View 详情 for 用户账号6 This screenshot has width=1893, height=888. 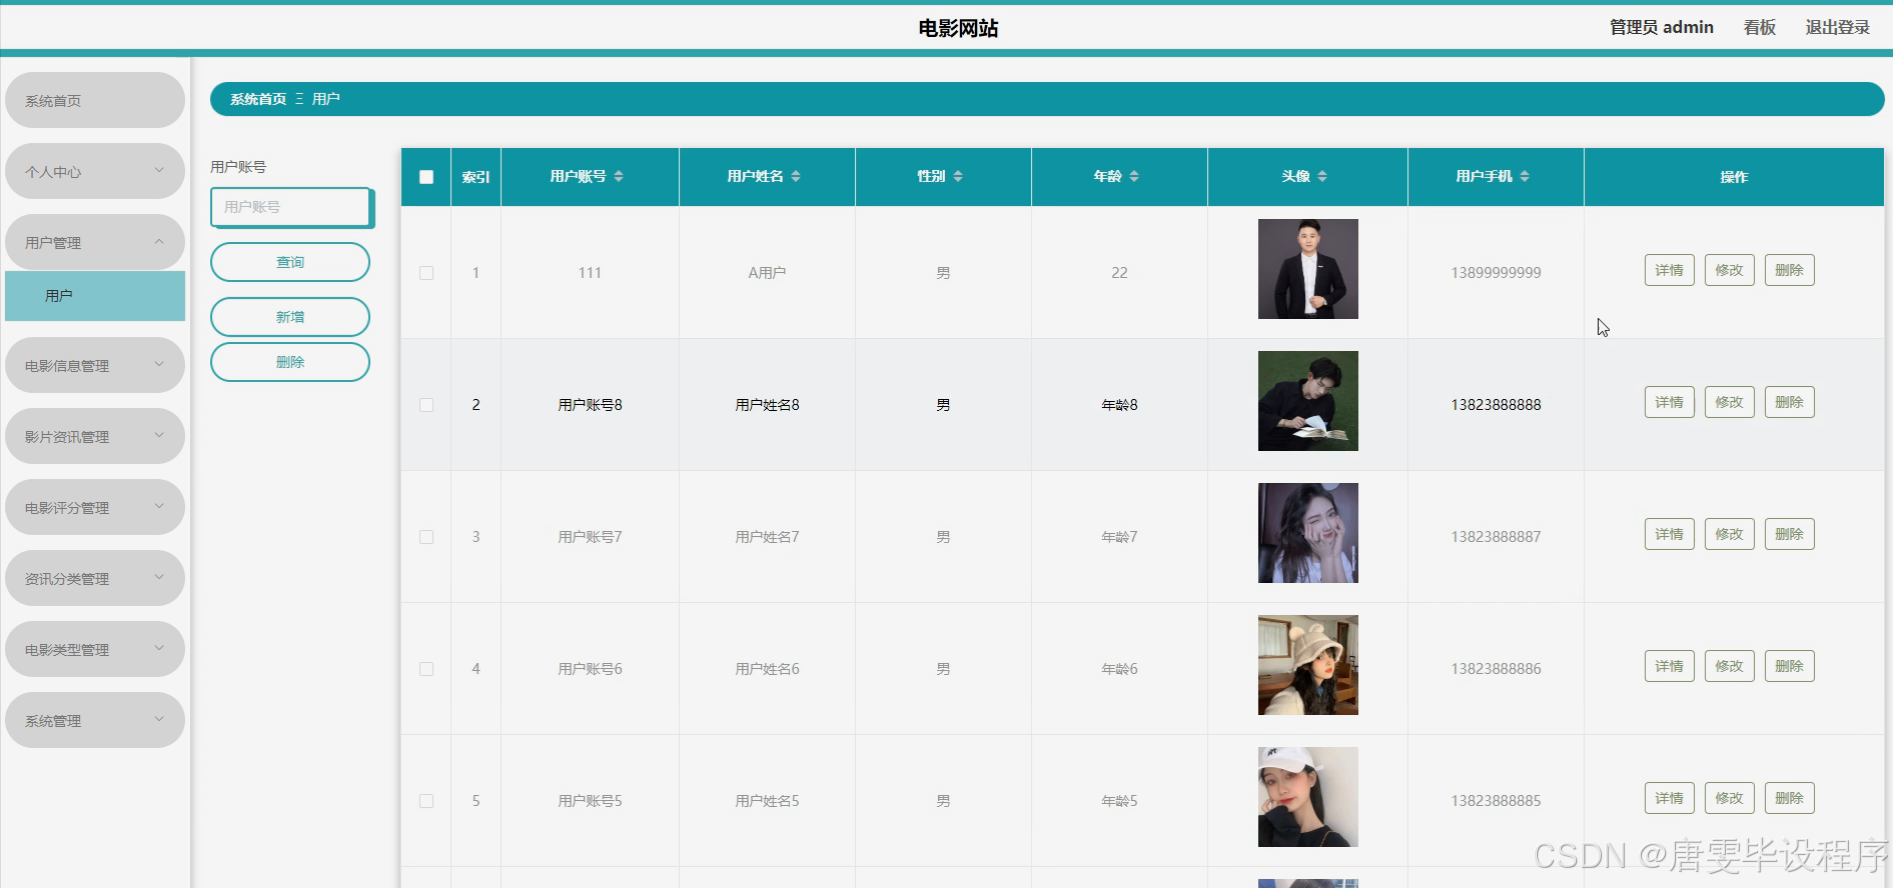(1669, 666)
